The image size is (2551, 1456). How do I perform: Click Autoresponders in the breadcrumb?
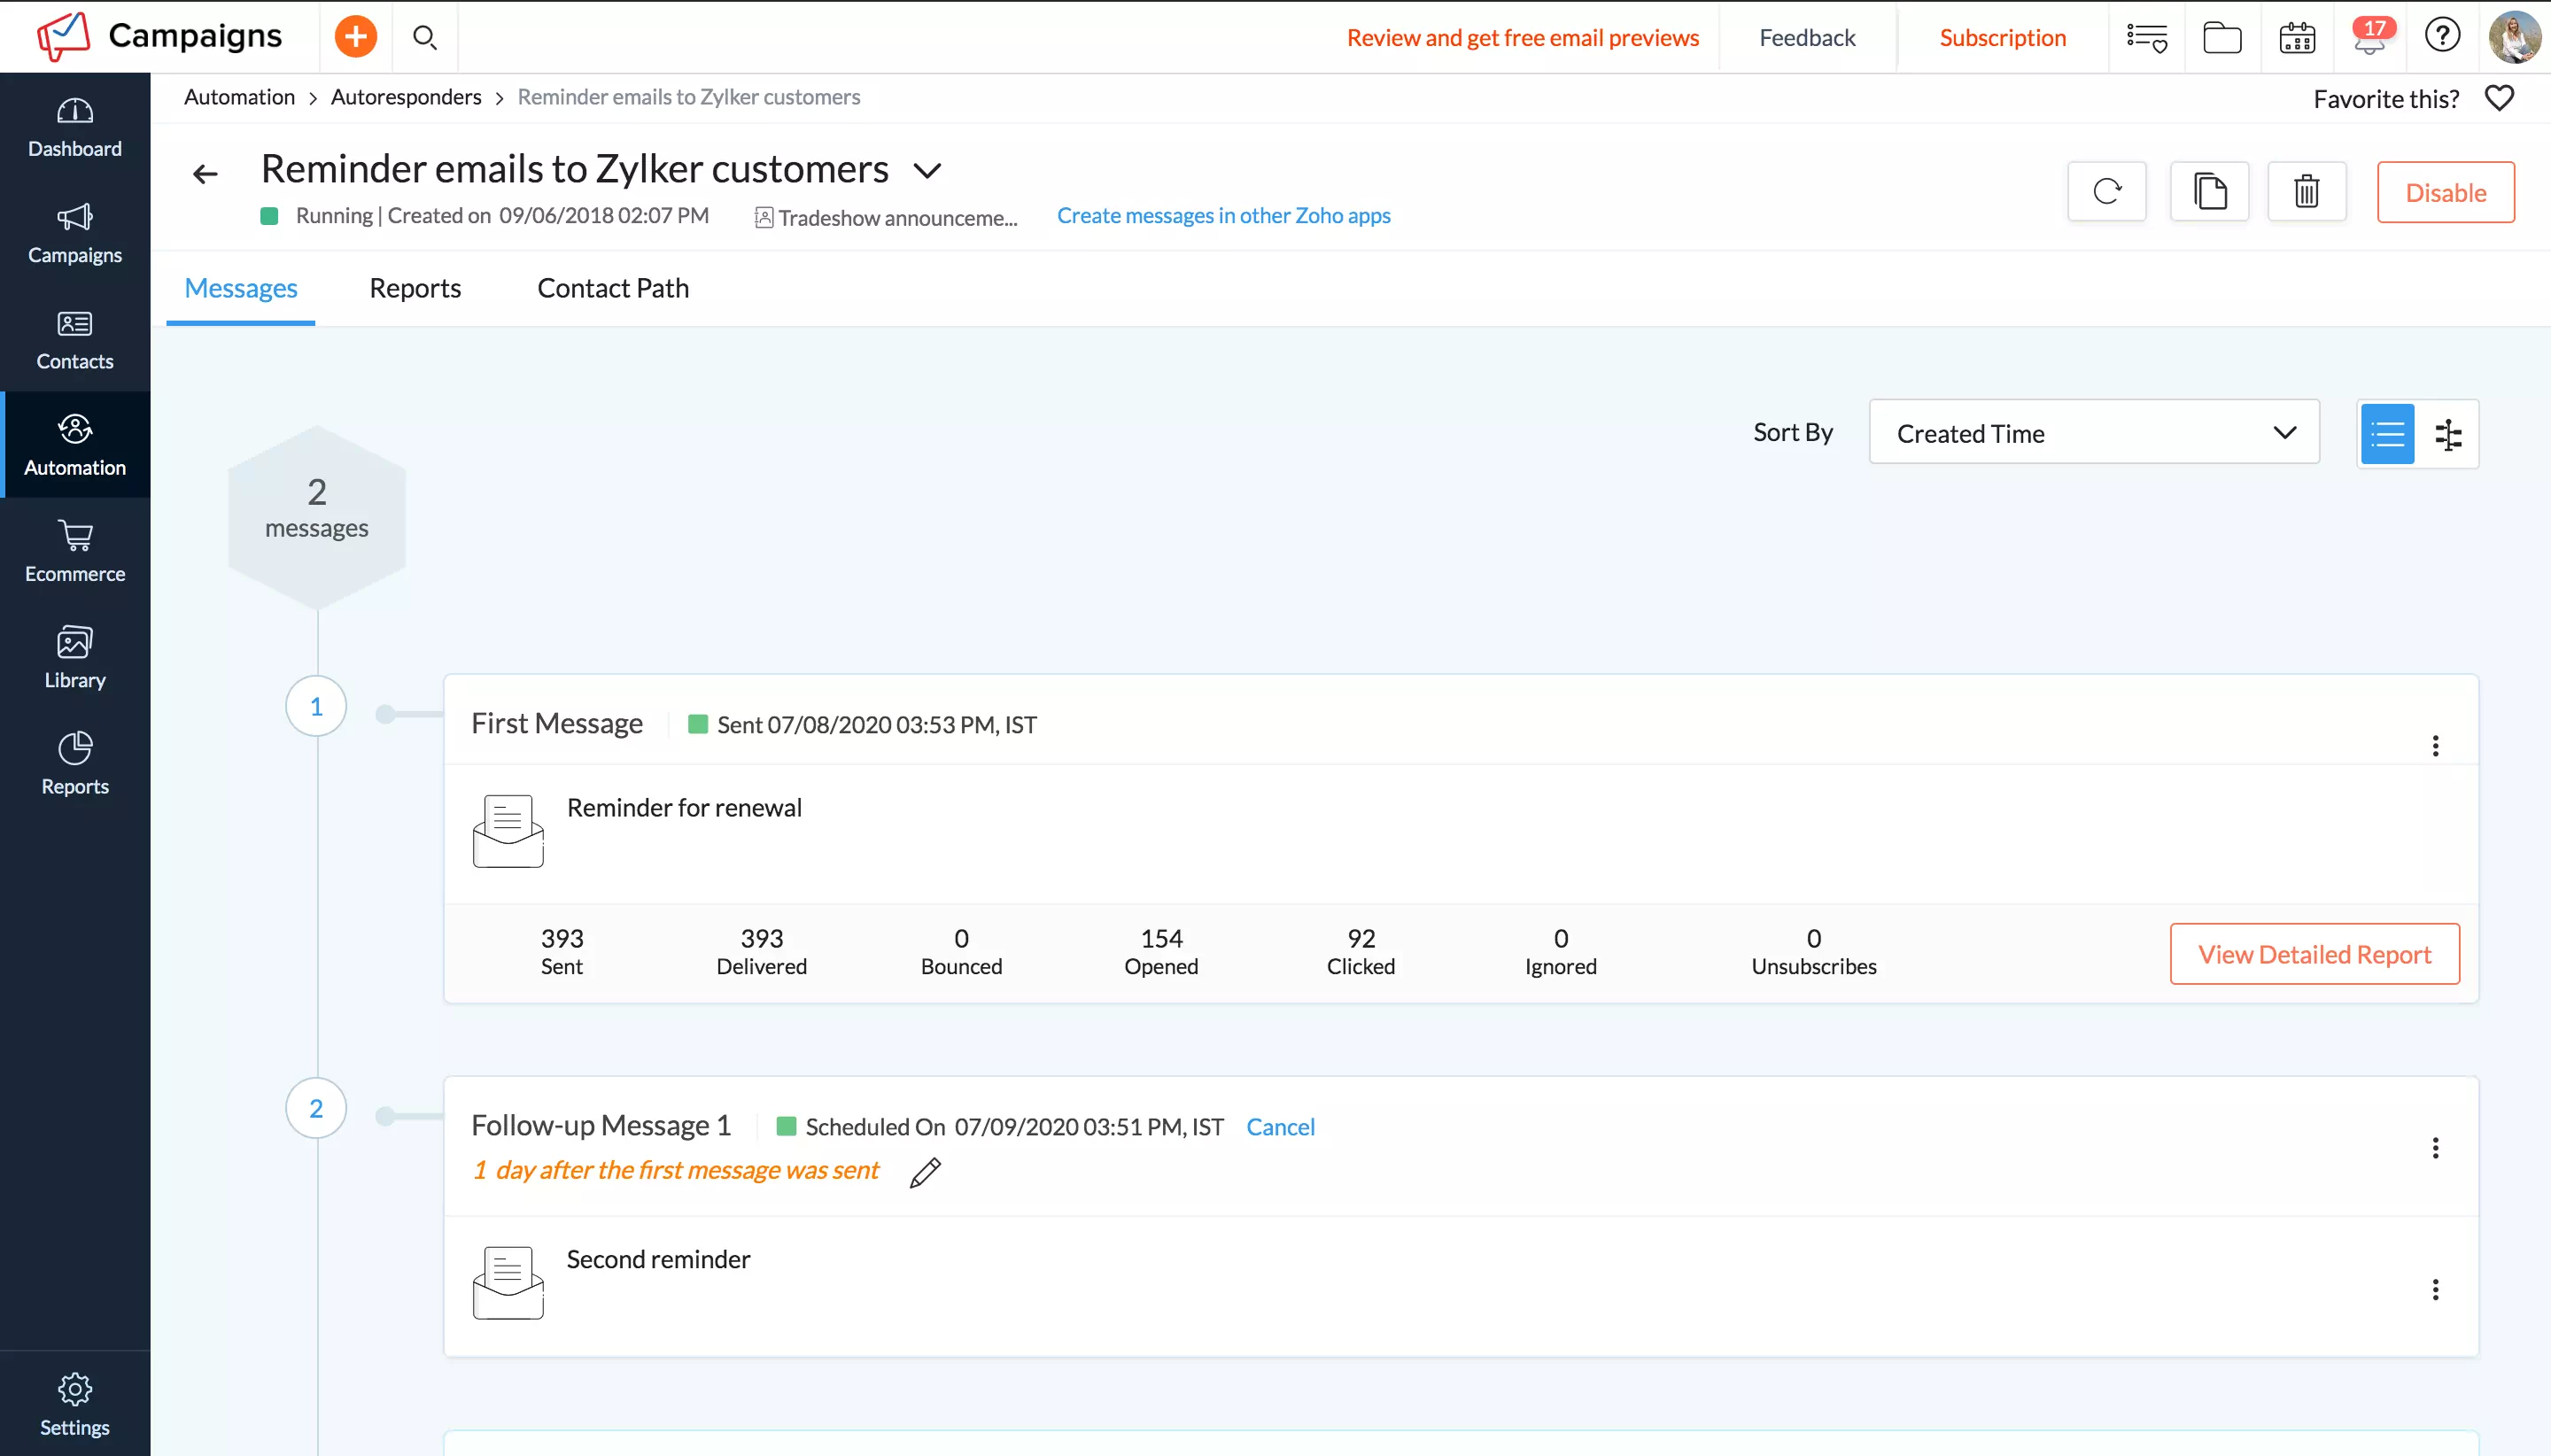(x=406, y=97)
